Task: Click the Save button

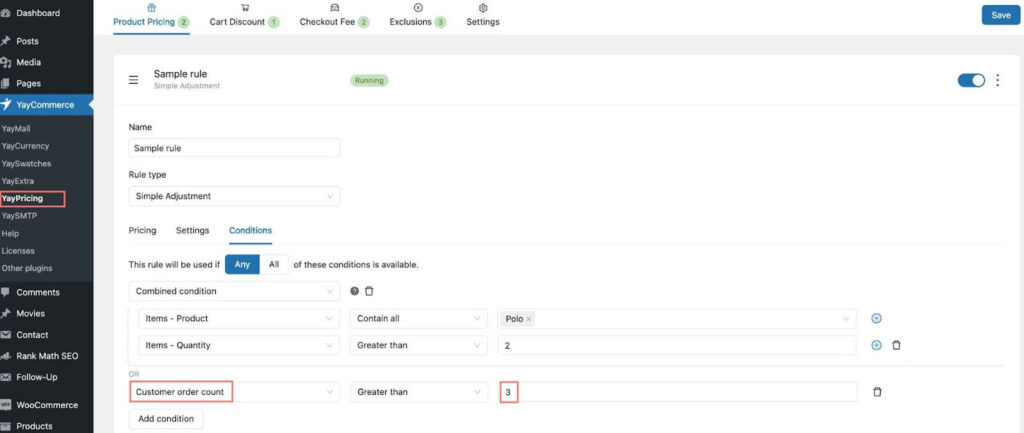Action: tap(1000, 15)
